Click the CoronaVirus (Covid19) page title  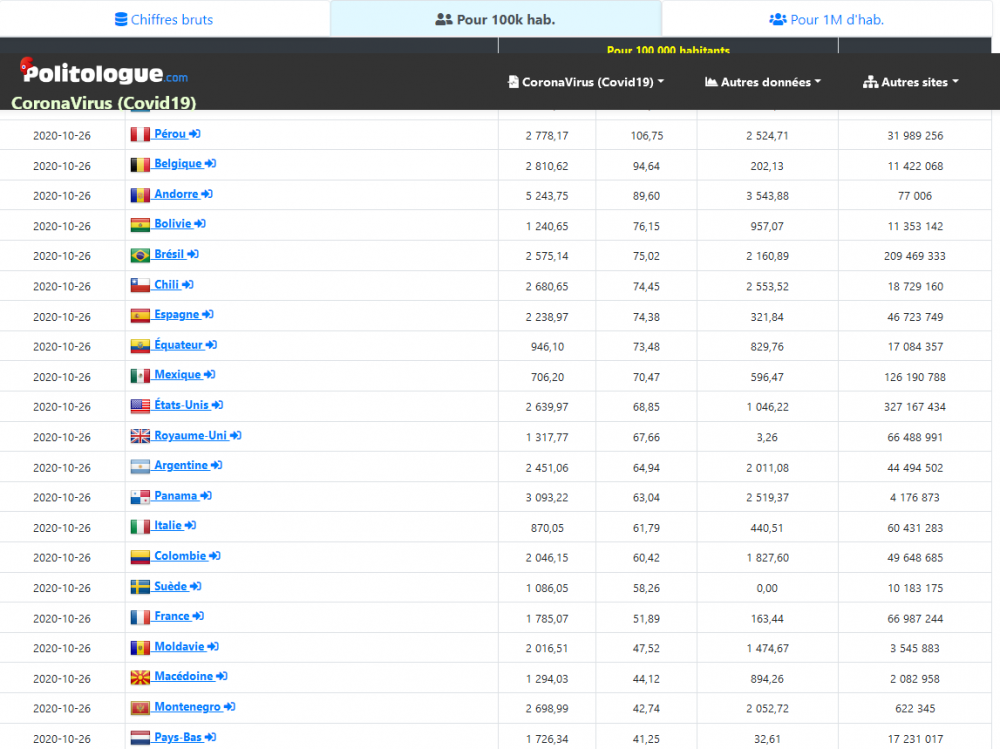(x=103, y=103)
